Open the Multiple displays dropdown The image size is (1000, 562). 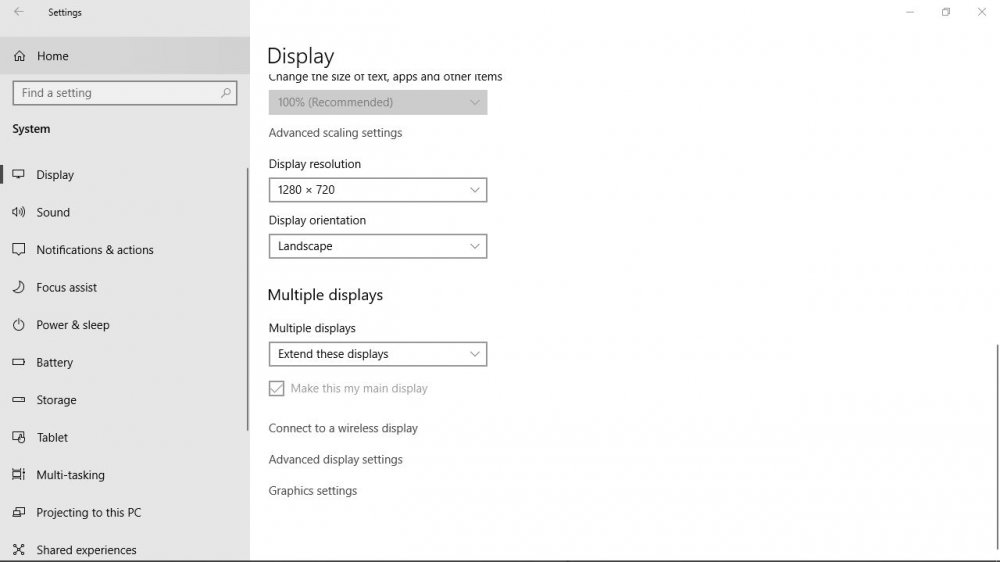pos(377,354)
